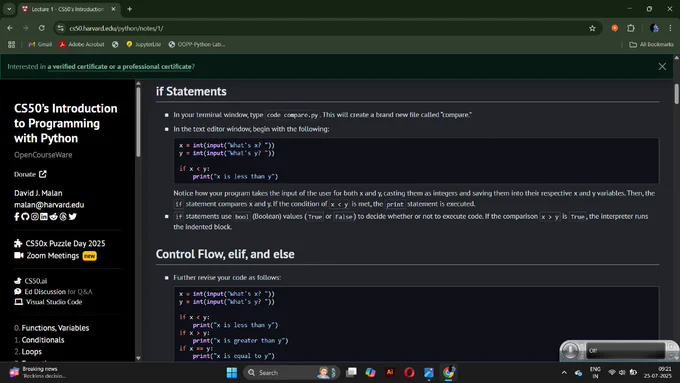Open the verified certificate or professional certificate link
680x383 pixels.
click(120, 66)
